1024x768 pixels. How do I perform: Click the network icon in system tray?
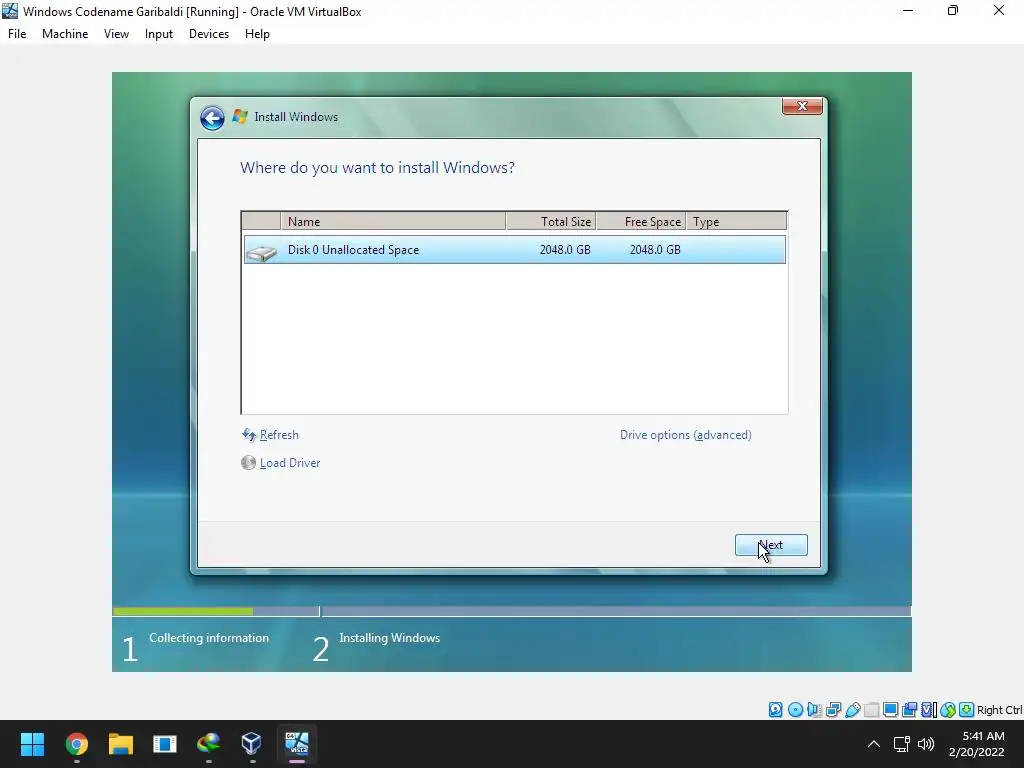coord(902,744)
